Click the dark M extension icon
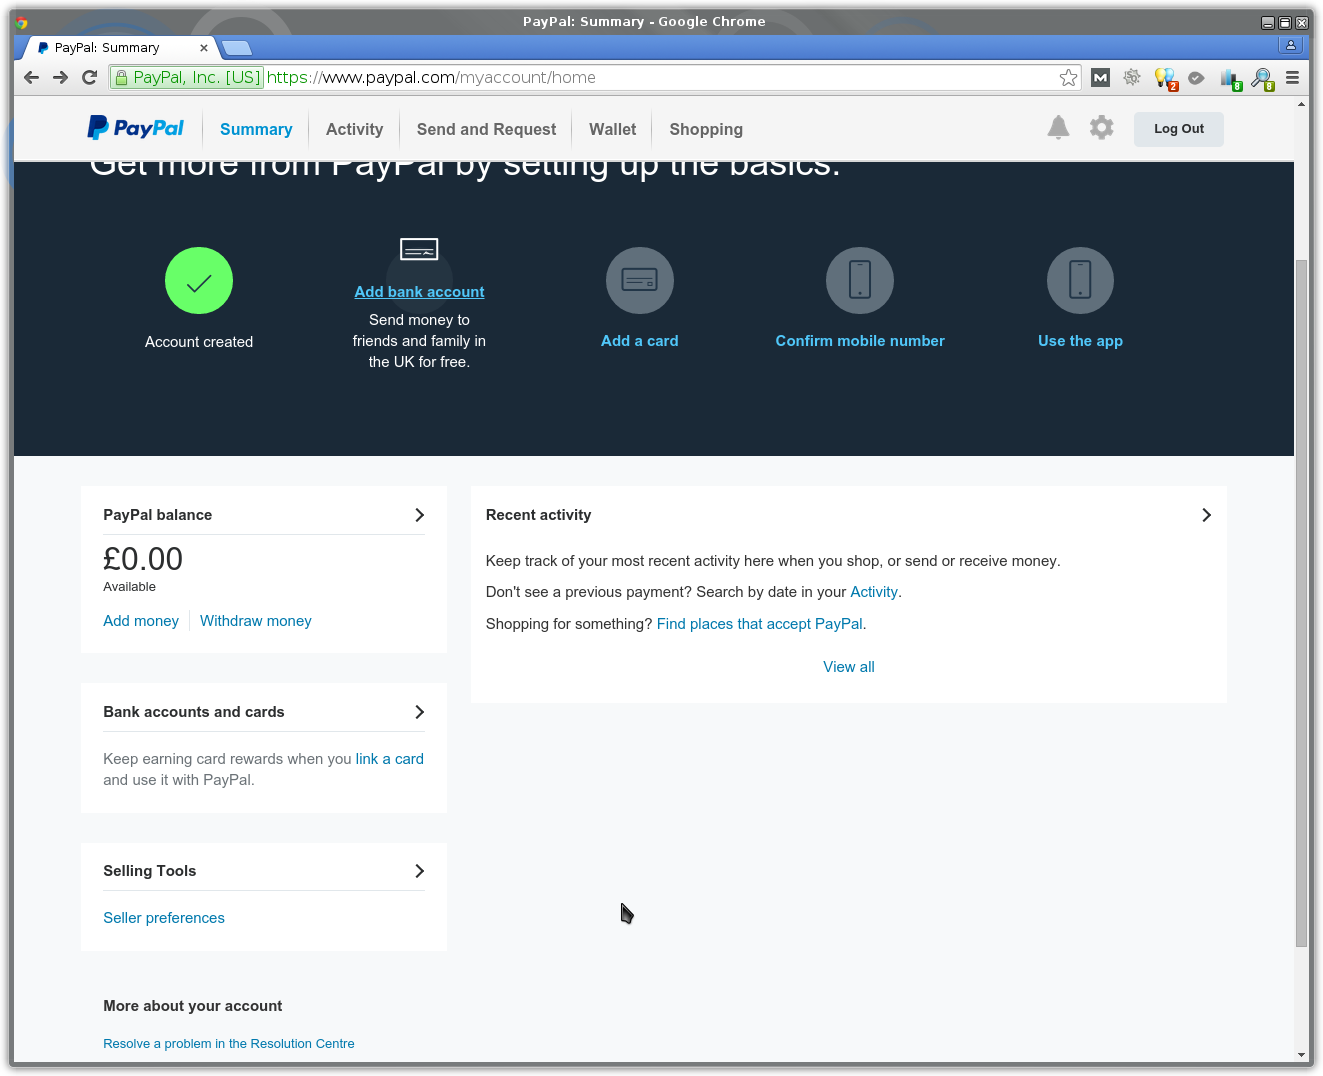Image resolution: width=1323 pixels, height=1076 pixels. 1100,77
